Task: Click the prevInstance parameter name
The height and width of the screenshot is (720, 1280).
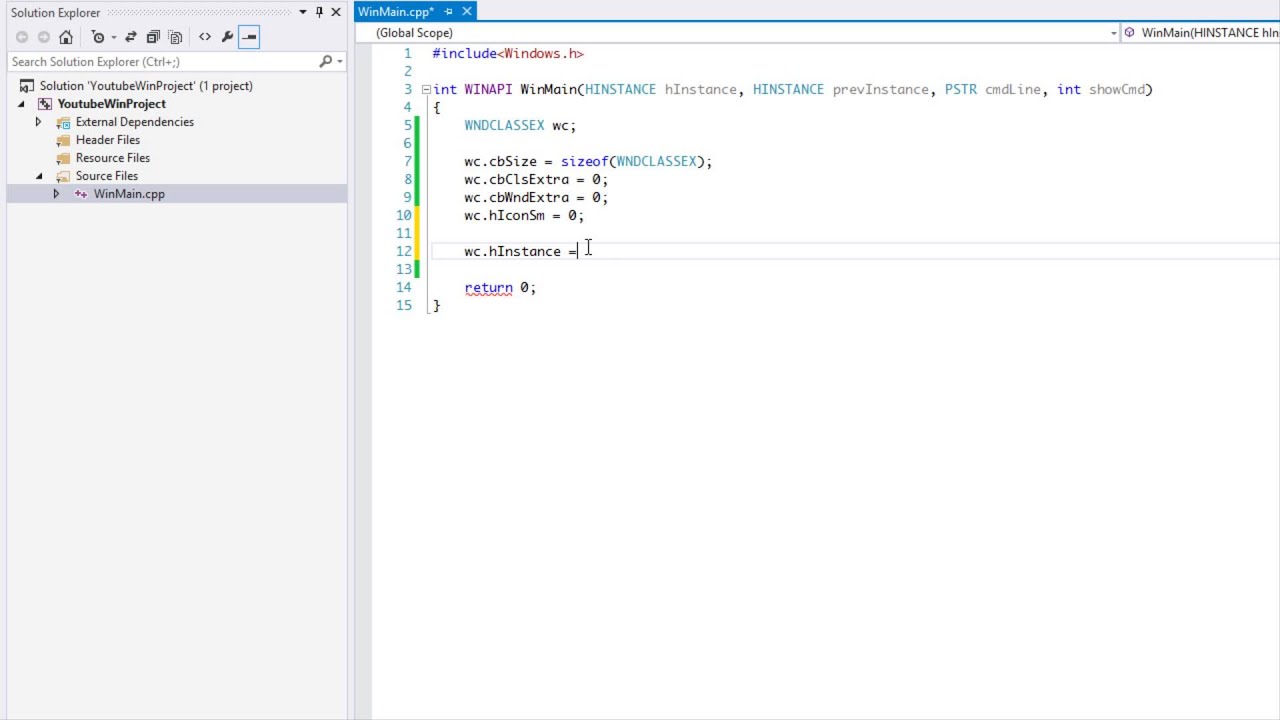Action: click(x=880, y=90)
